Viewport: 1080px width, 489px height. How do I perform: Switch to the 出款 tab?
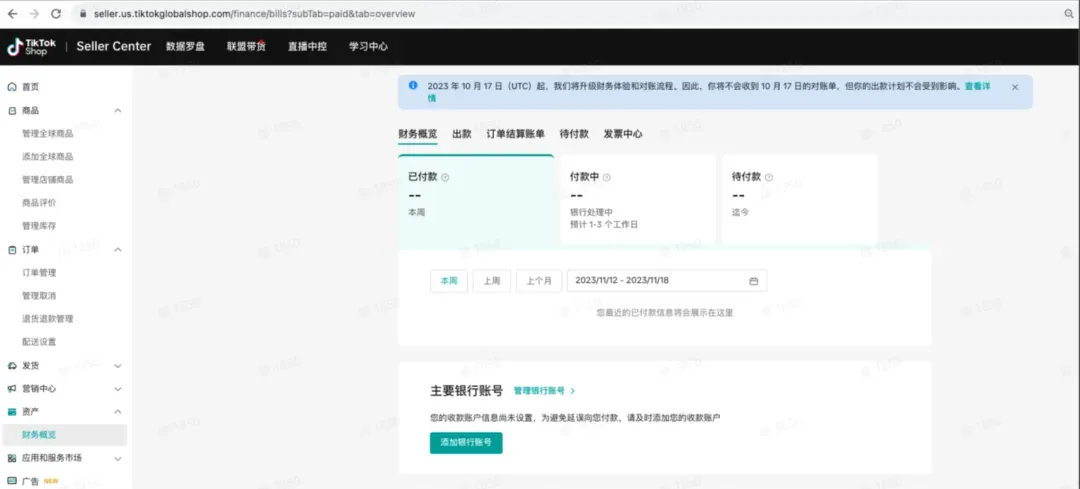[x=462, y=134]
